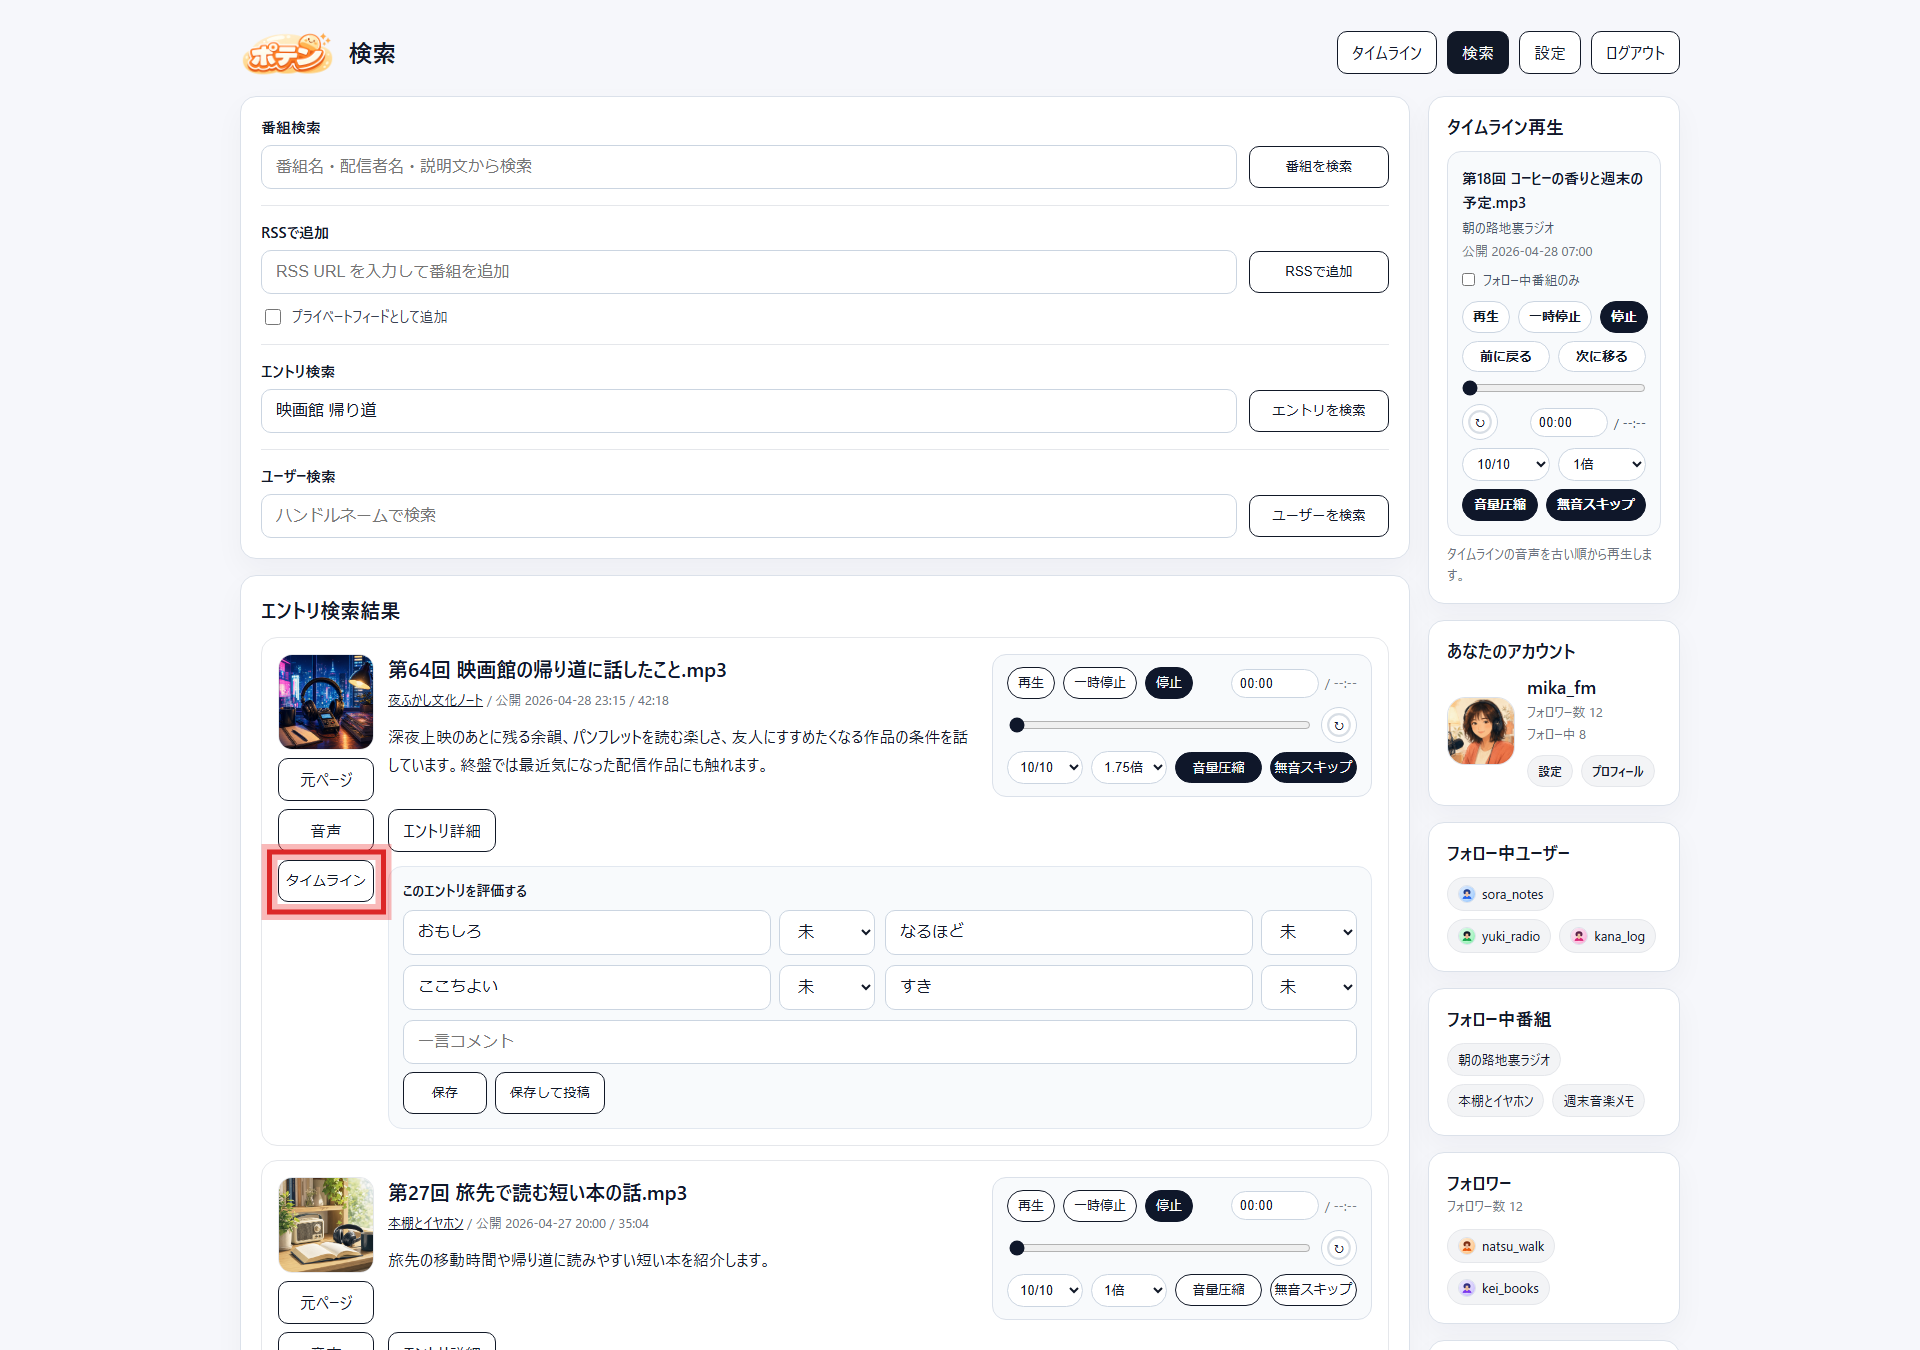The image size is (1920, 1350).
Task: Open 設定 in top navigation
Action: [x=1550, y=53]
